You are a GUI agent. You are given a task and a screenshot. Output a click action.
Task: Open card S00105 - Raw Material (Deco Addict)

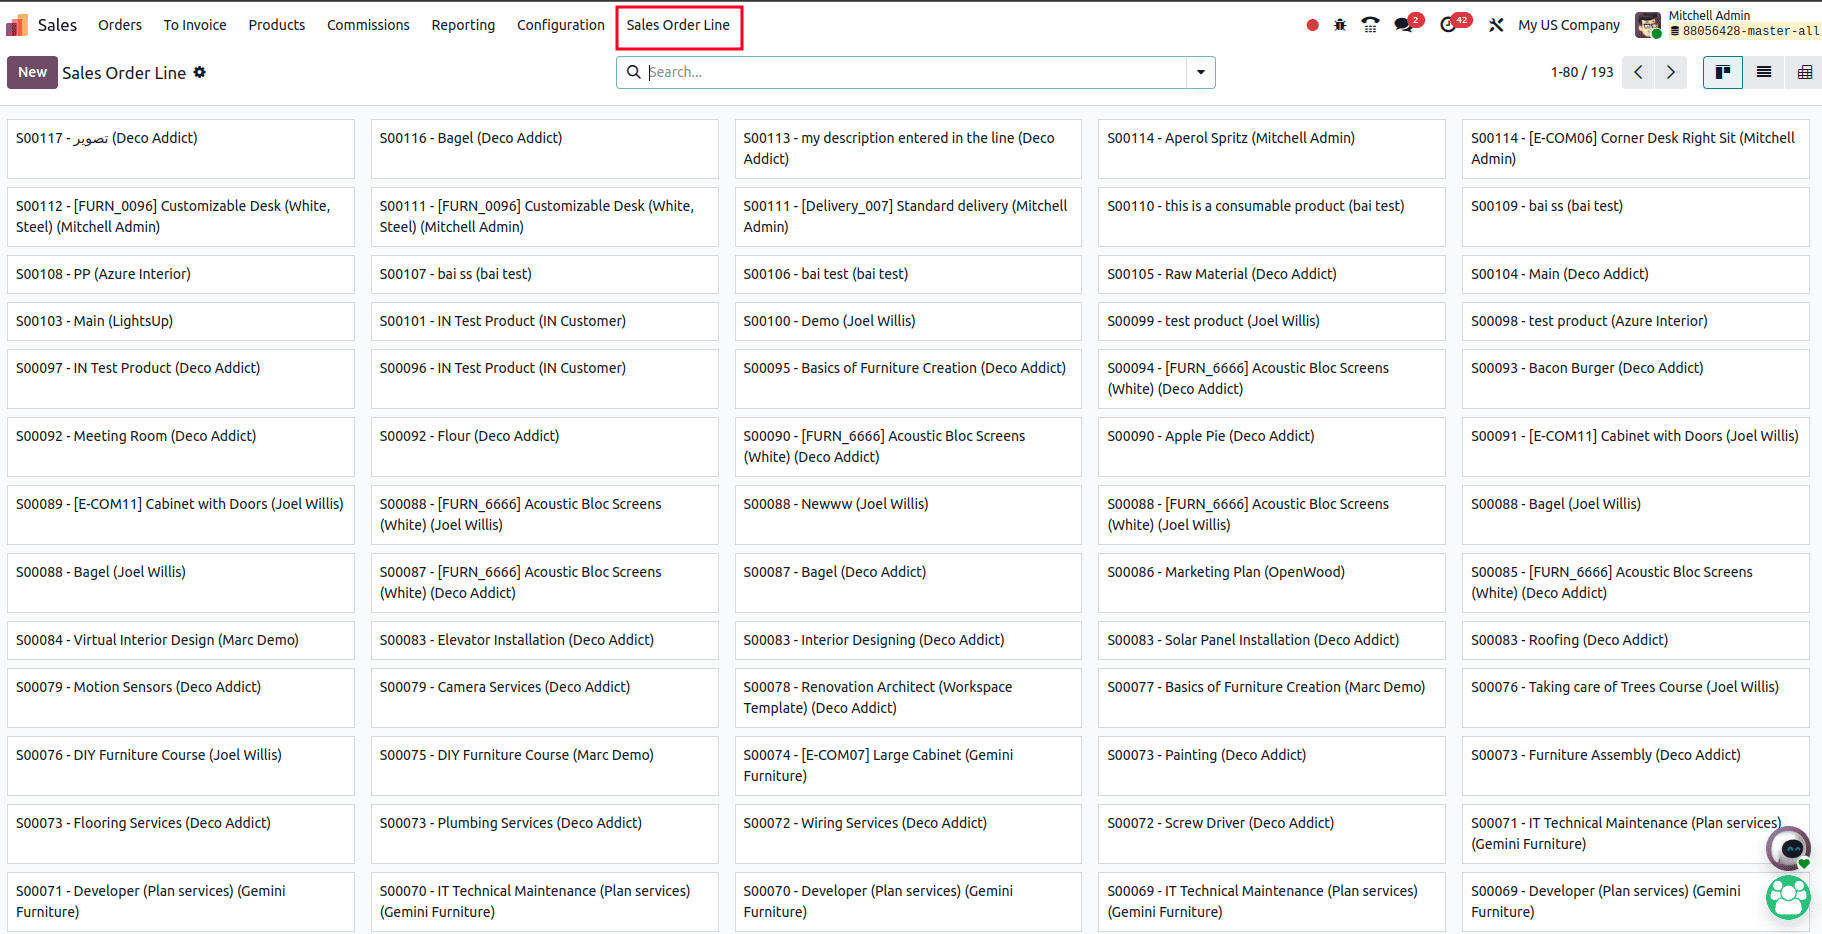pos(1271,274)
